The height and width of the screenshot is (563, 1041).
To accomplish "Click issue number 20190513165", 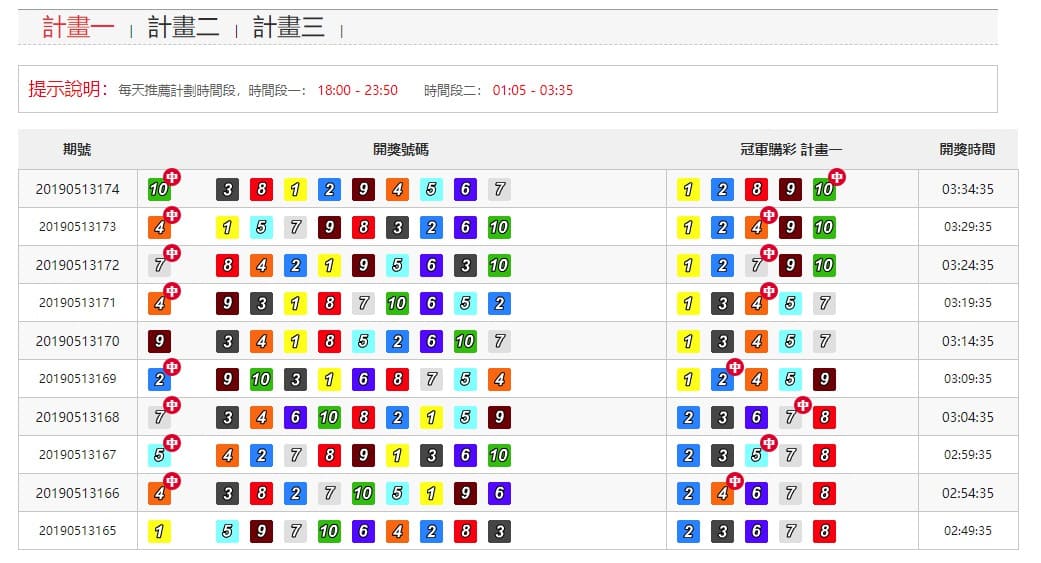I will [x=78, y=531].
